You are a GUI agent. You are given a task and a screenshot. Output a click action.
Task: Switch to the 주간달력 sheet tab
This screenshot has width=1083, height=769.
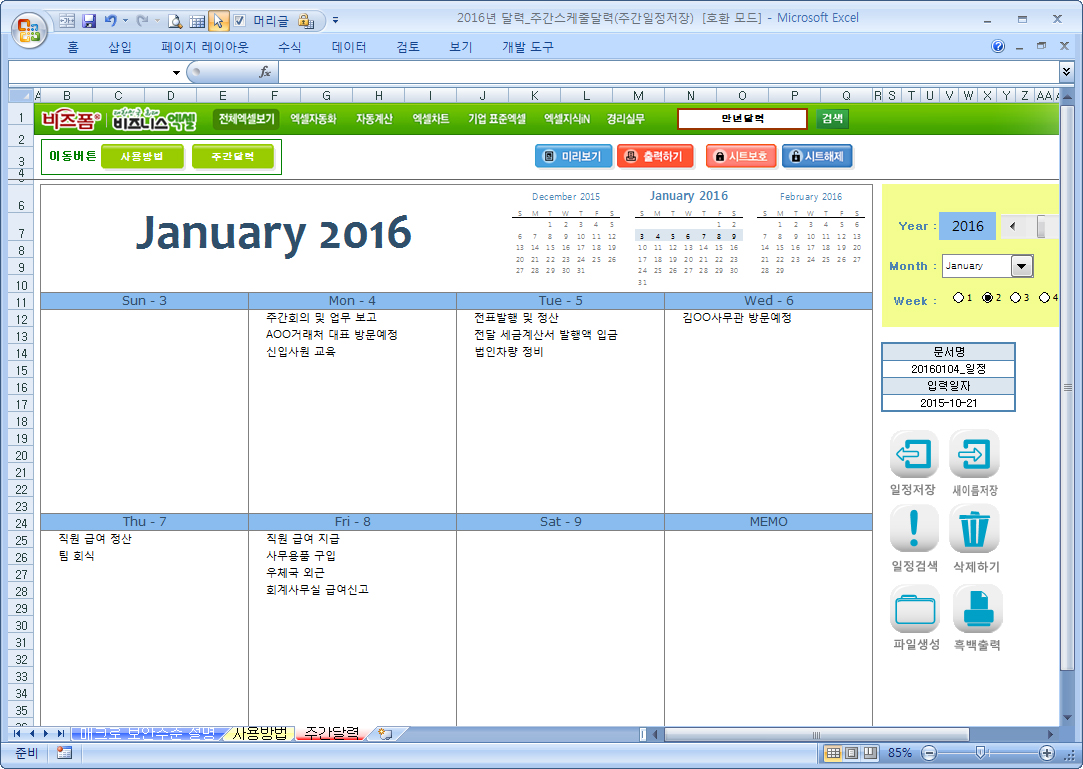(332, 734)
